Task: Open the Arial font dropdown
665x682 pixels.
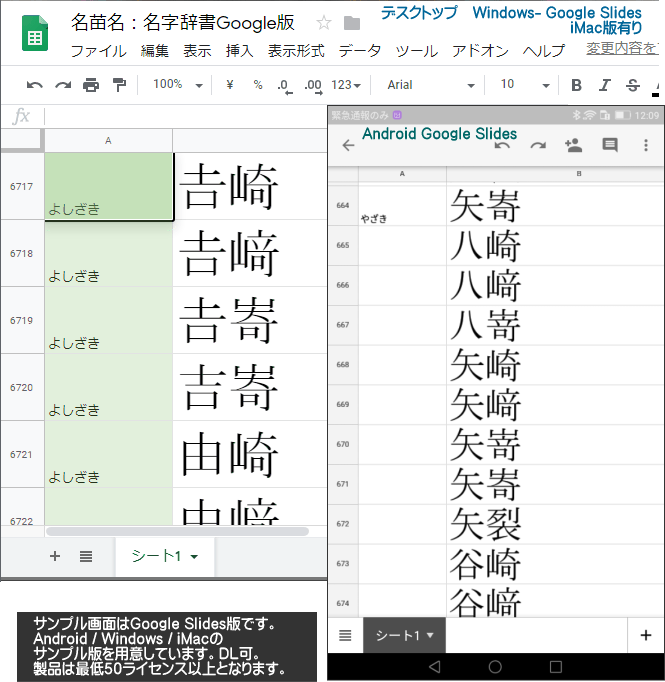Action: point(431,85)
